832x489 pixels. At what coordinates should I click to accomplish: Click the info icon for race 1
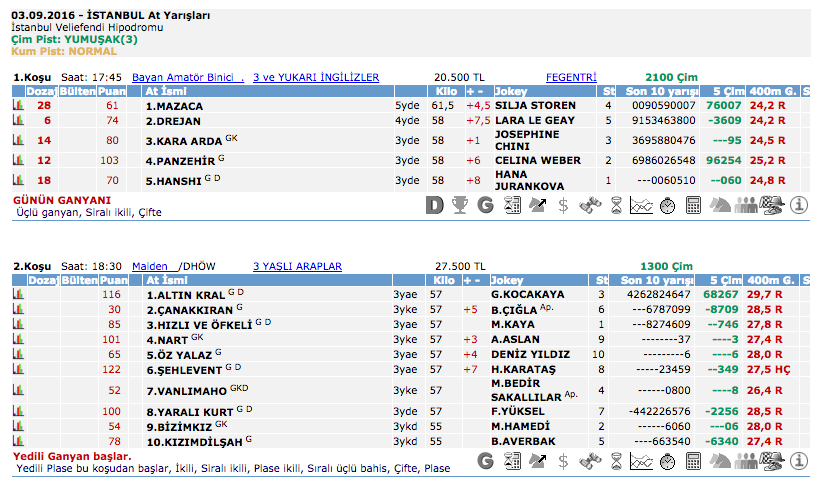coord(798,205)
